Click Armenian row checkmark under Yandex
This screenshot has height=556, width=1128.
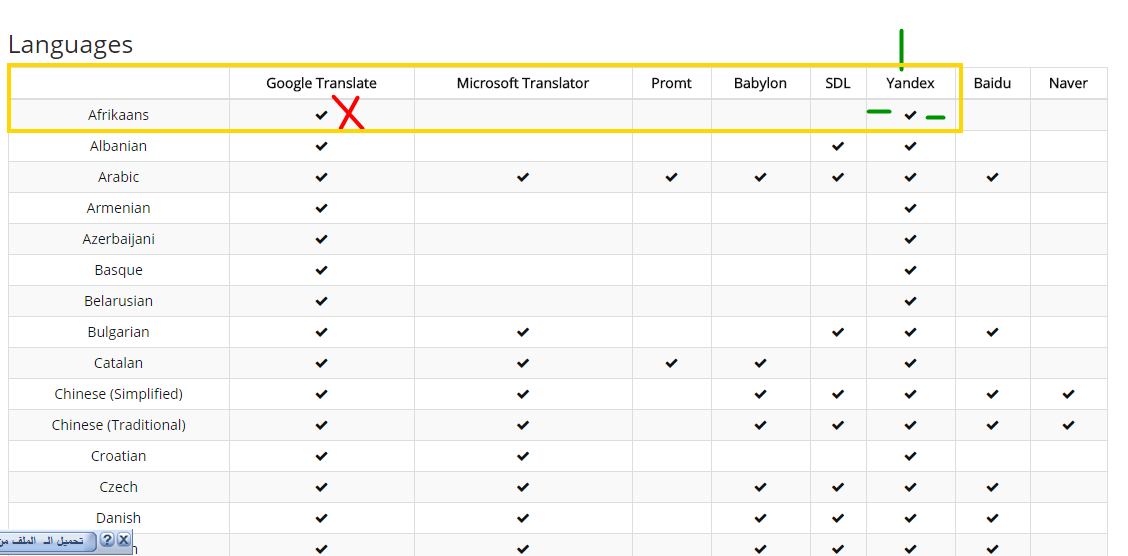click(x=911, y=208)
